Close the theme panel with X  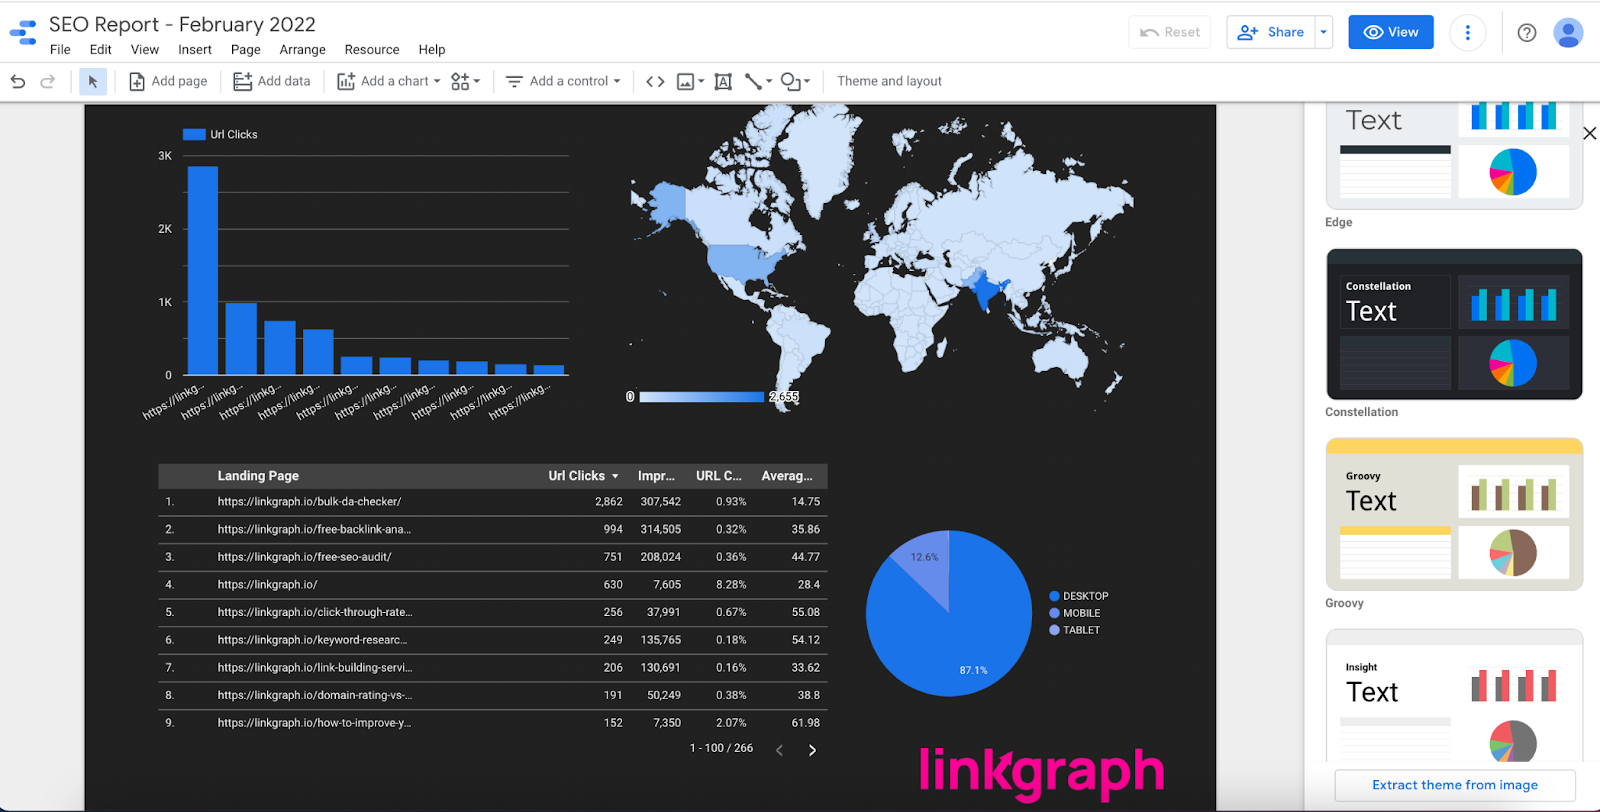pyautogui.click(x=1589, y=133)
